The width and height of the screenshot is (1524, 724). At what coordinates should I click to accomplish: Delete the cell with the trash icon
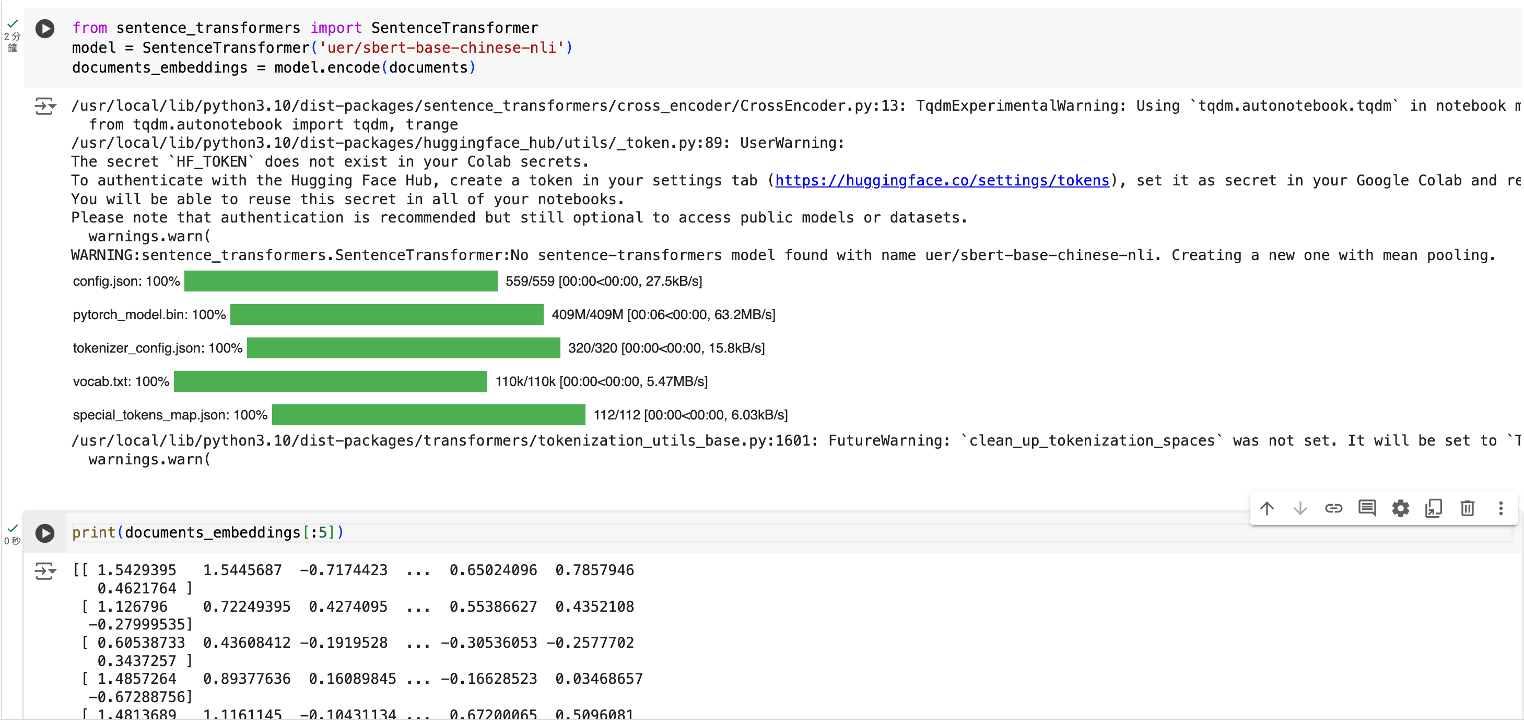1467,508
